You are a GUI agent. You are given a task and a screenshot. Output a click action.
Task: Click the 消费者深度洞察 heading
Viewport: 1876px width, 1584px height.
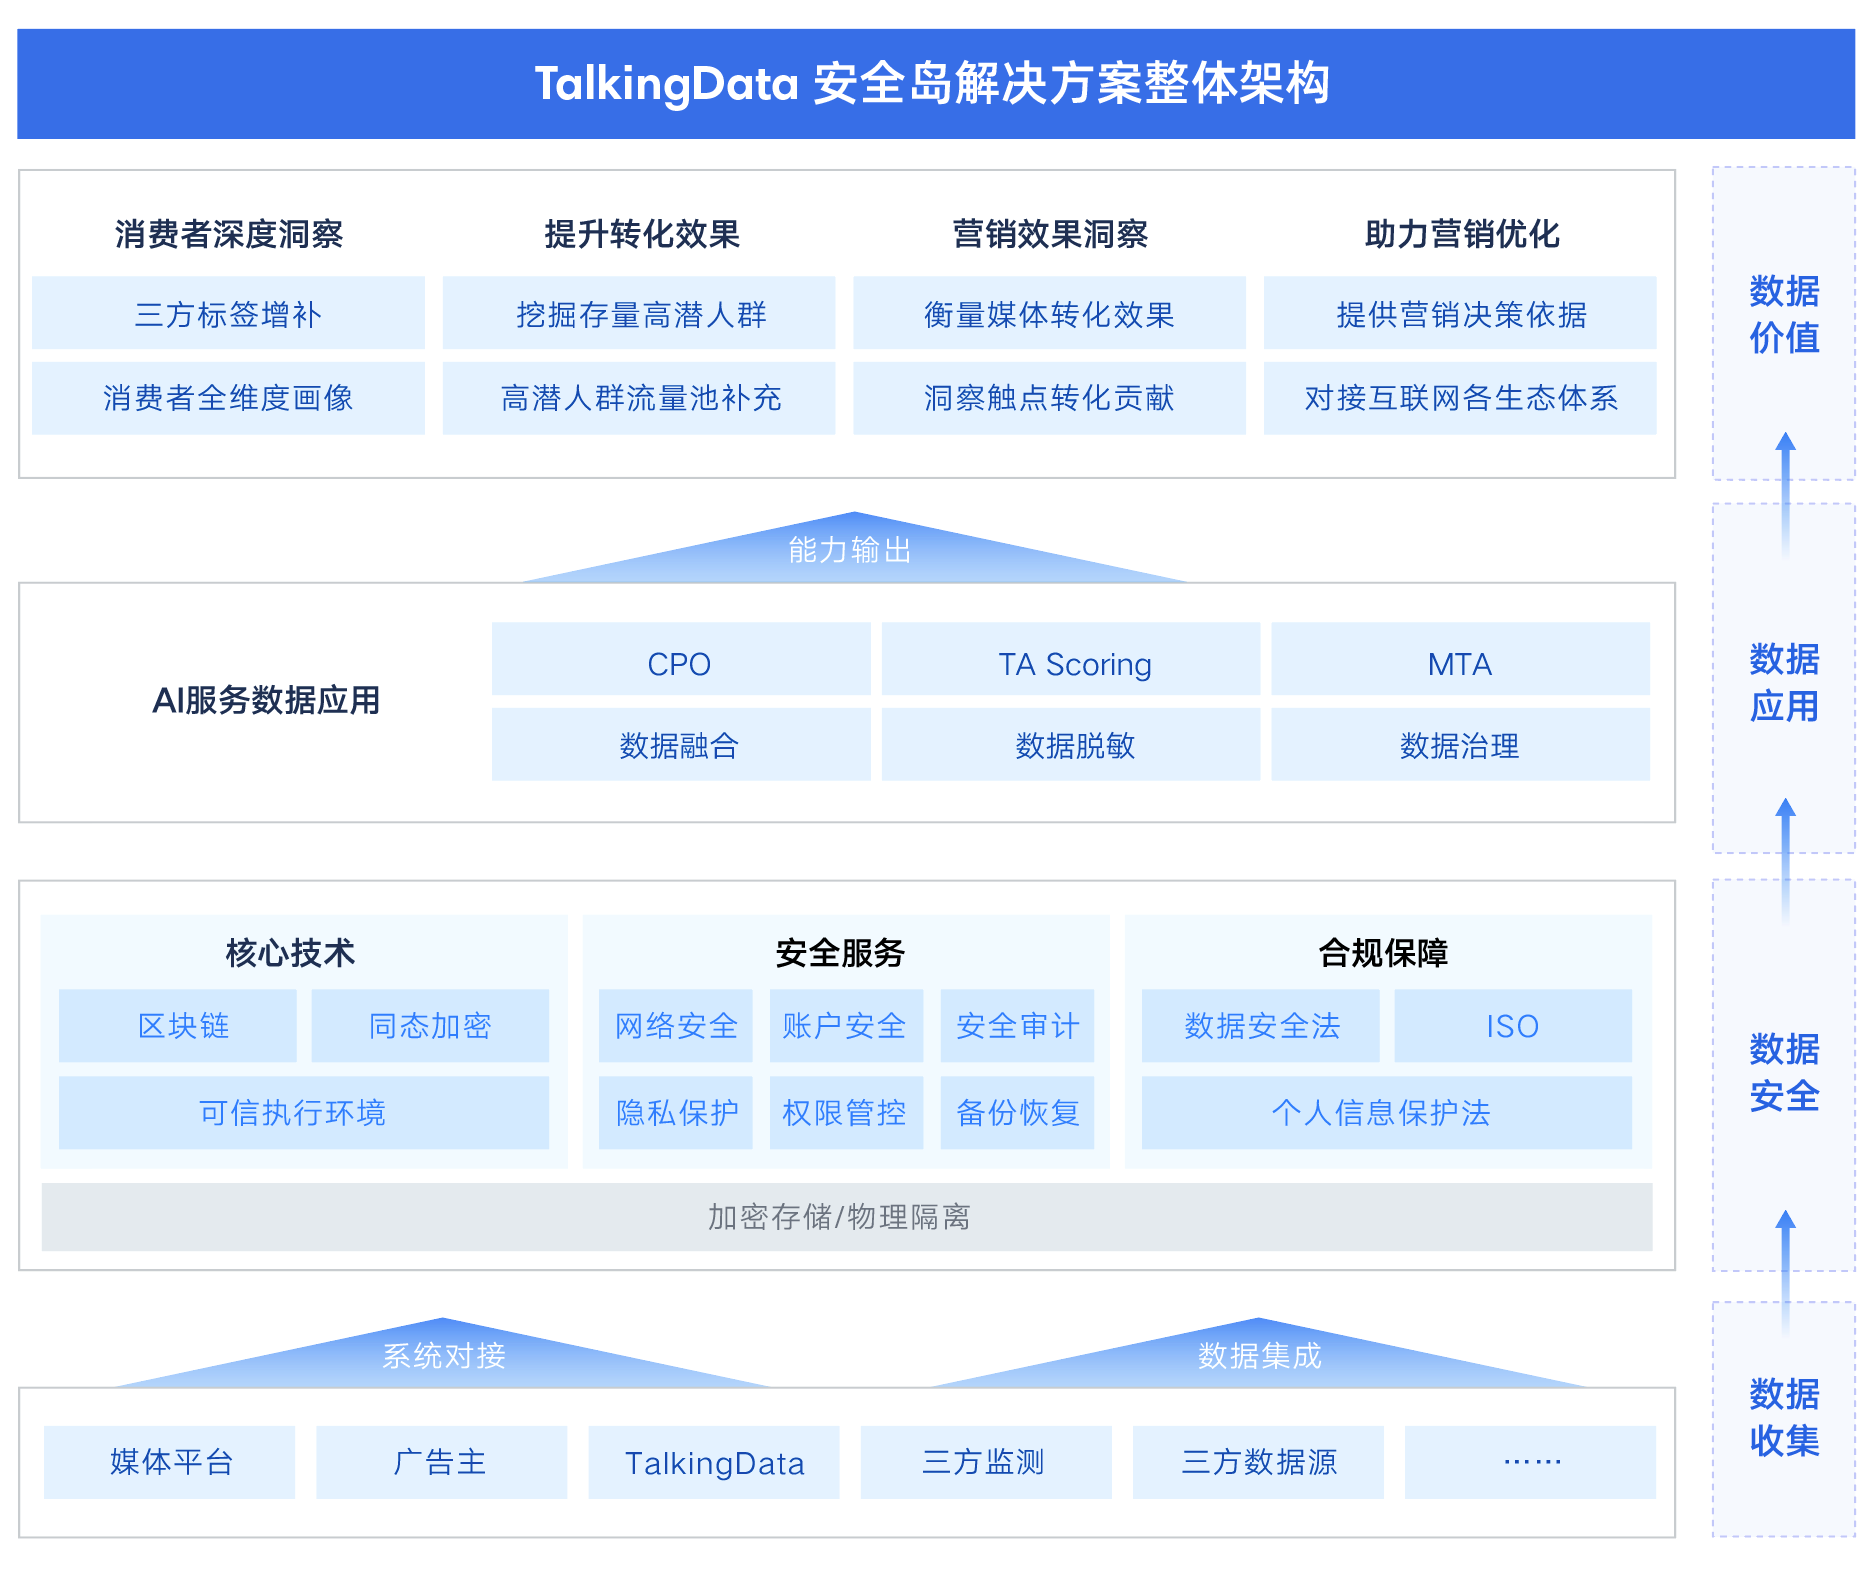point(228,234)
